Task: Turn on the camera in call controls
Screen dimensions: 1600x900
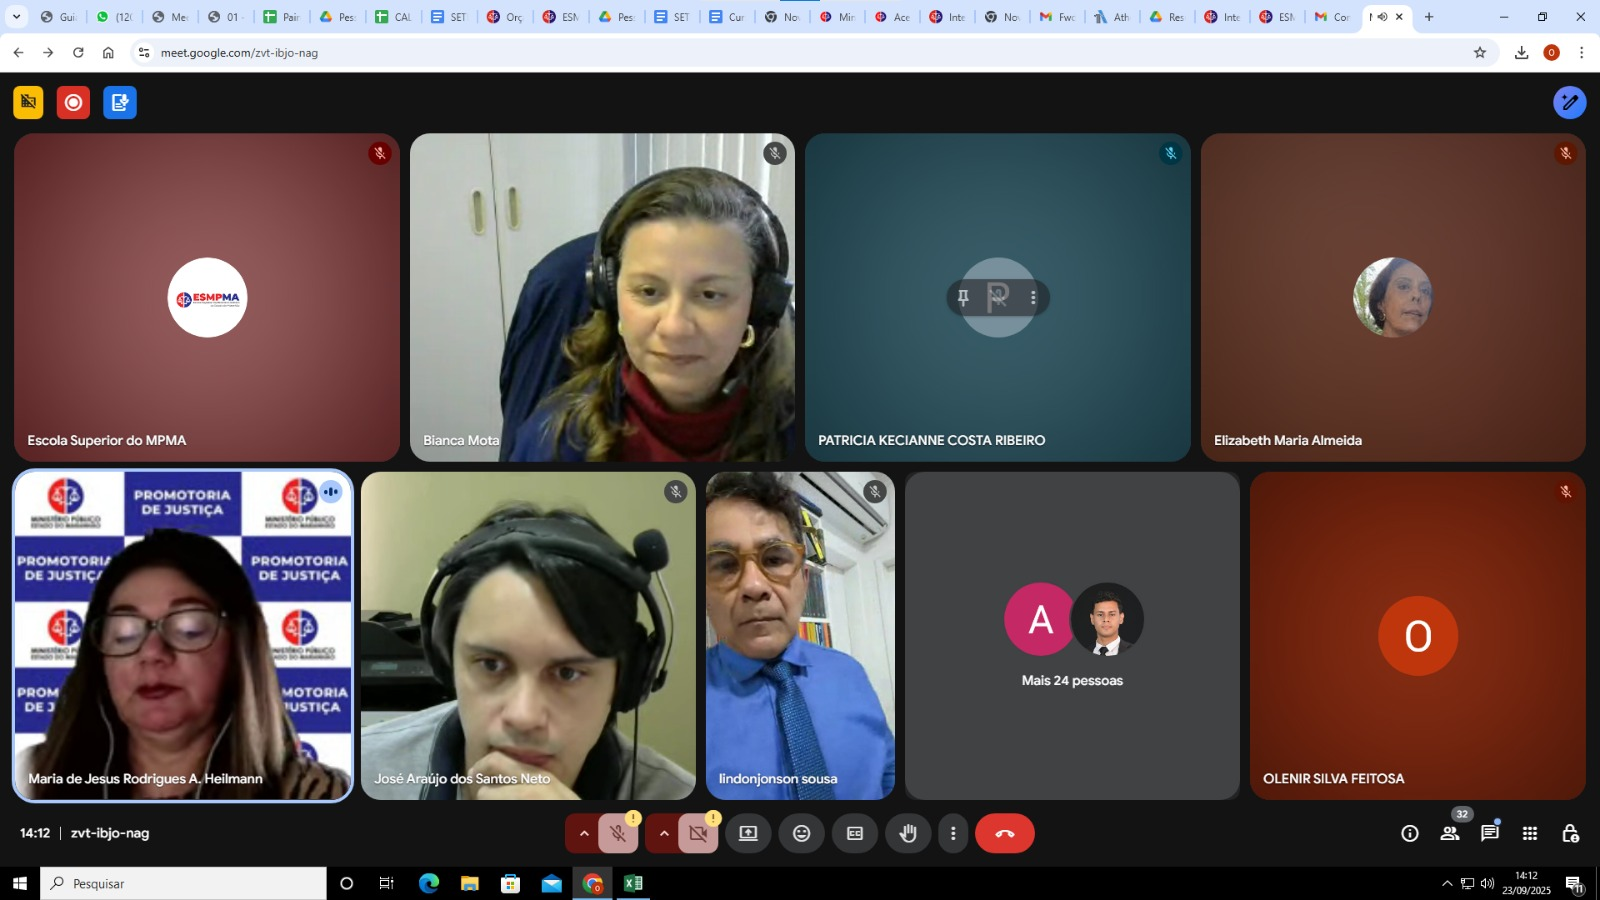Action: 698,834
